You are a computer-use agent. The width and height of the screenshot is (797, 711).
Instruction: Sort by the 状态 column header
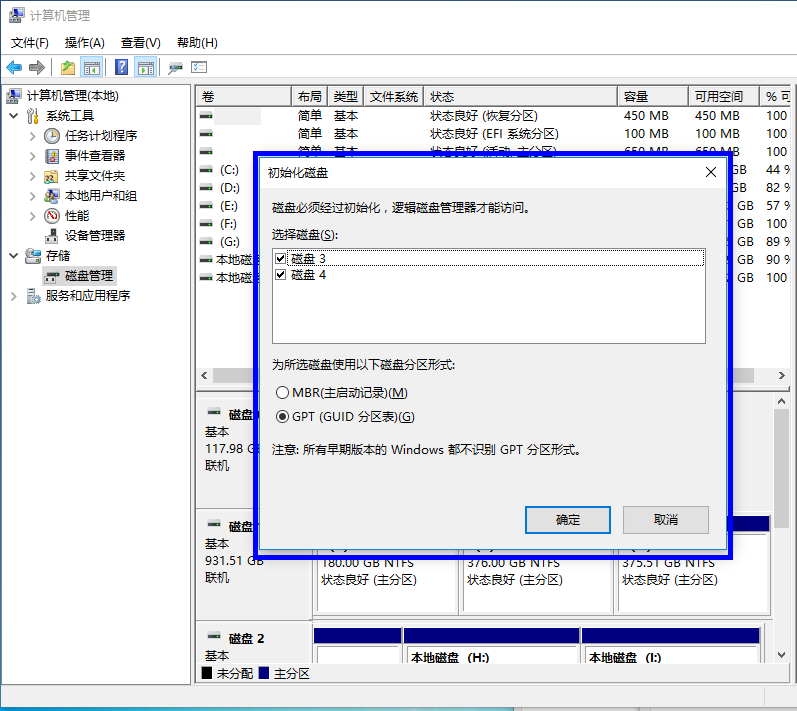tap(520, 97)
